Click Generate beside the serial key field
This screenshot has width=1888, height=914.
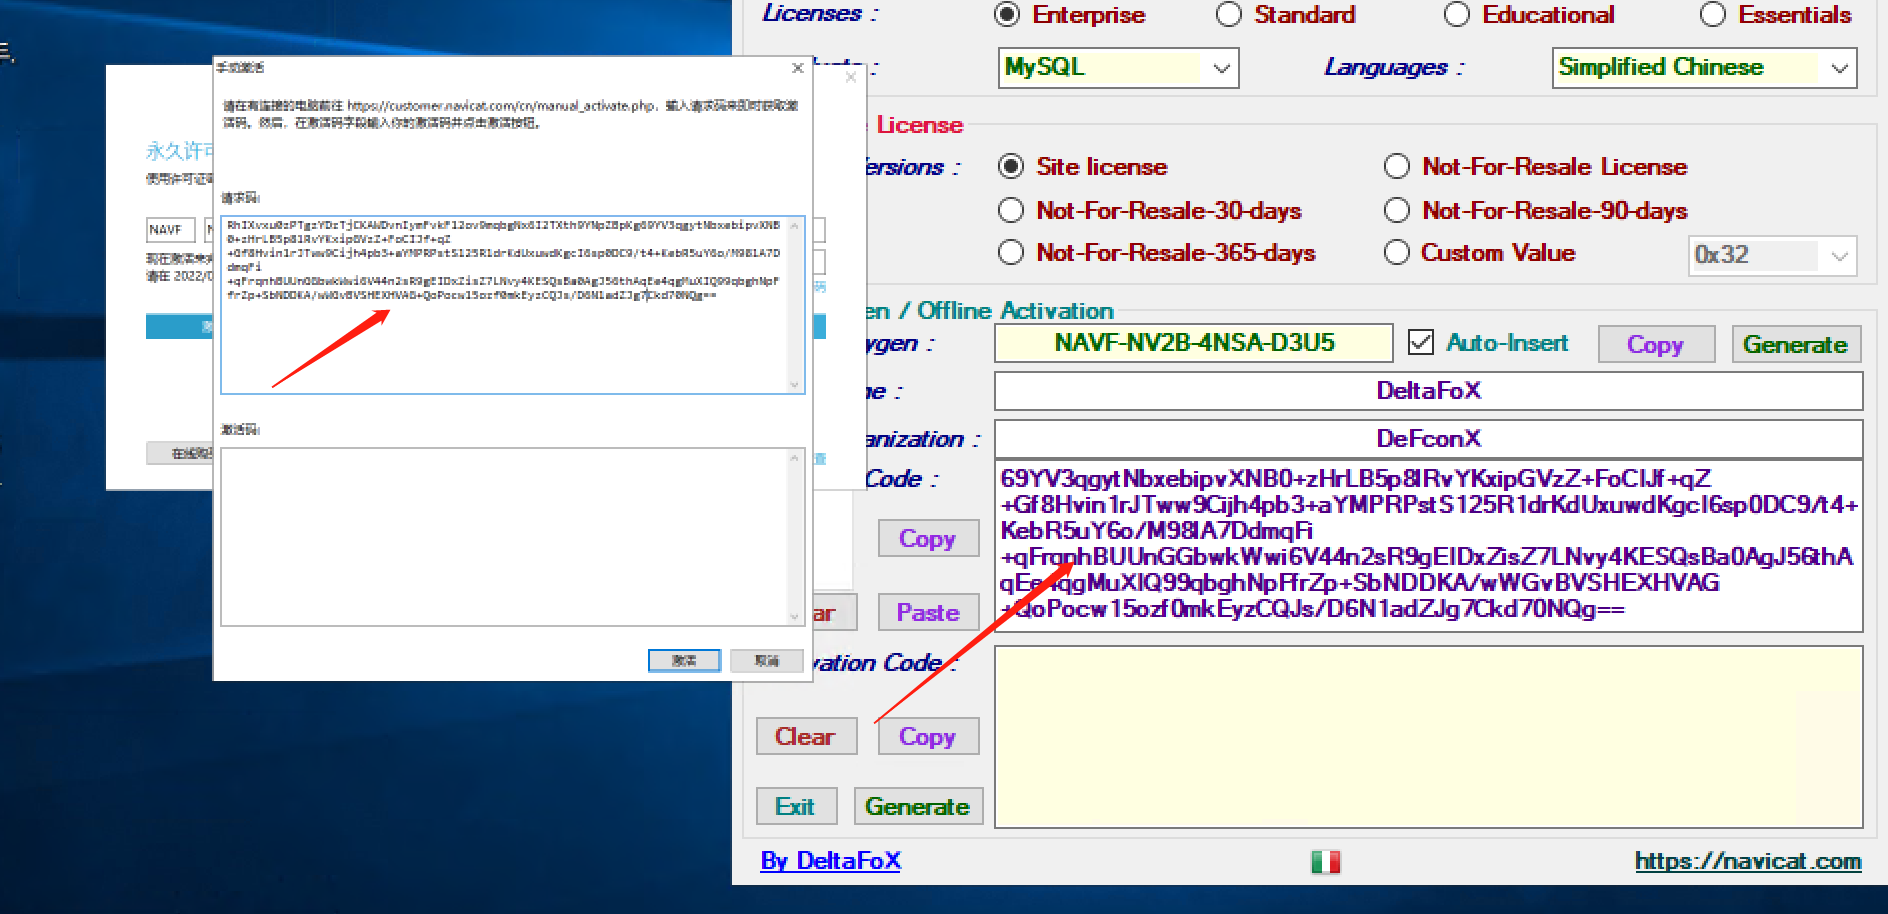pyautogui.click(x=1796, y=344)
